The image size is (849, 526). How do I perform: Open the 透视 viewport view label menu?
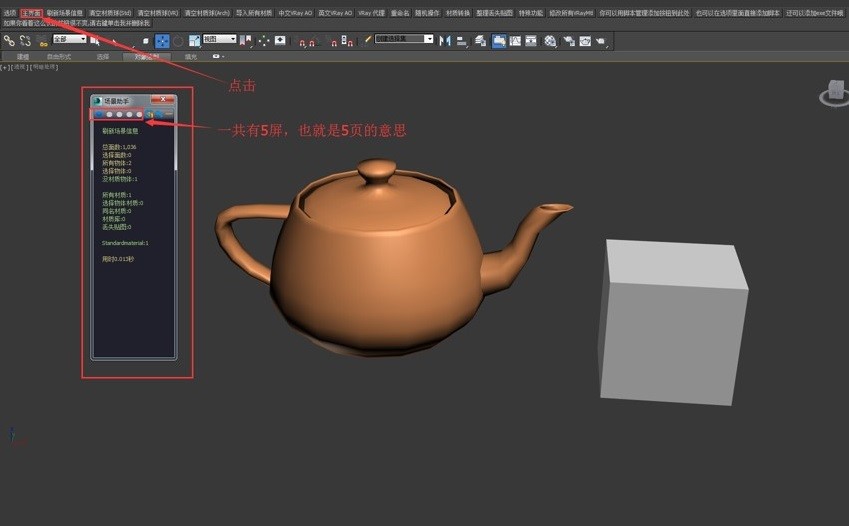(x=19, y=67)
